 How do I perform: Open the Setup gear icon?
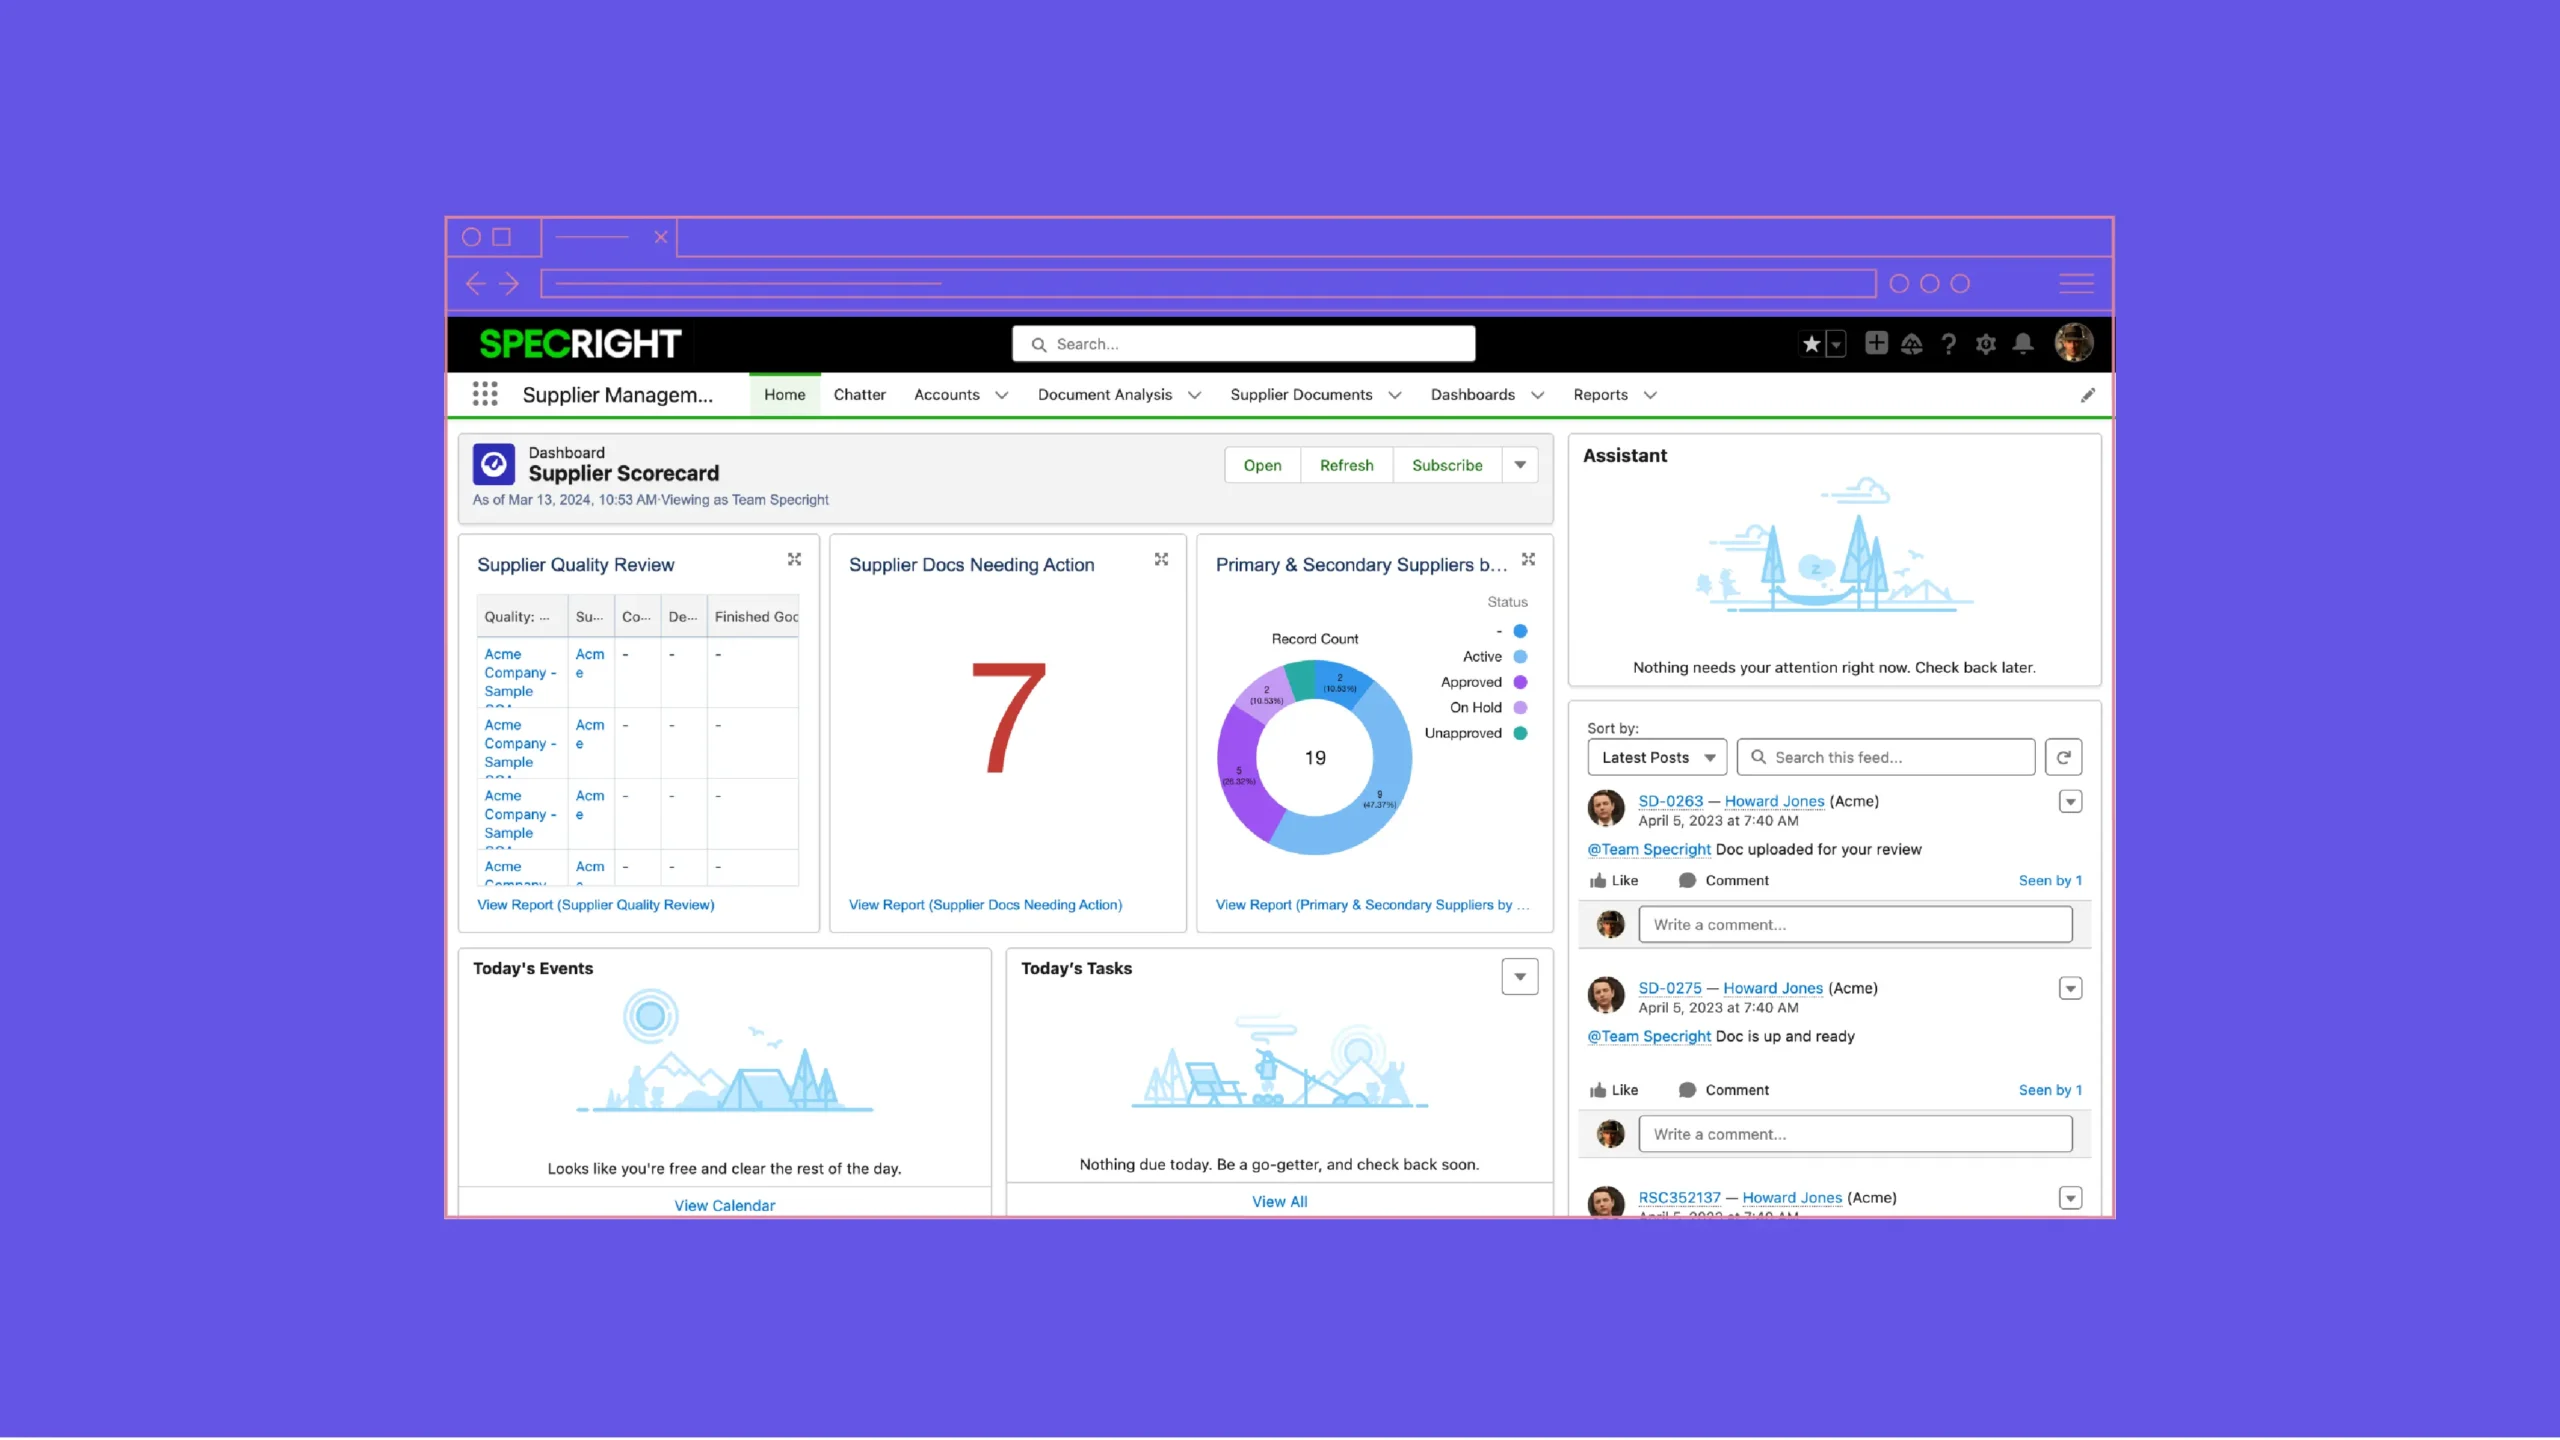coord(1986,344)
